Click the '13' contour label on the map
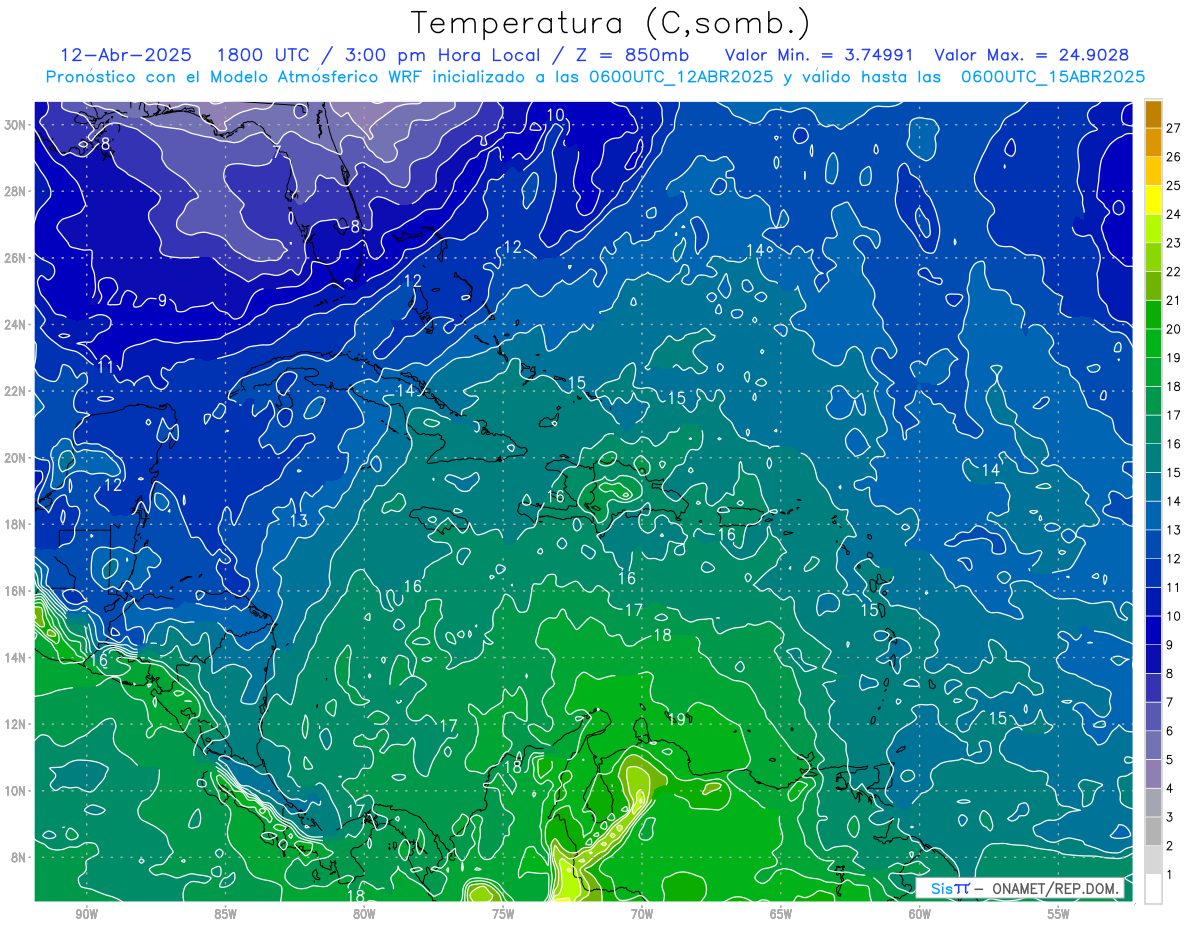Viewport: 1200px width, 927px height. 299,520
